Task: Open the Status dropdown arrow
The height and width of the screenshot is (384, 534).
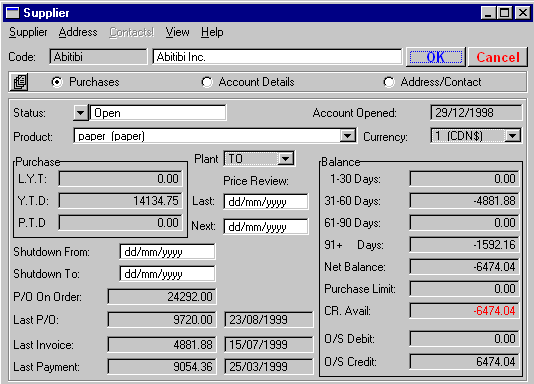Action: tap(81, 113)
